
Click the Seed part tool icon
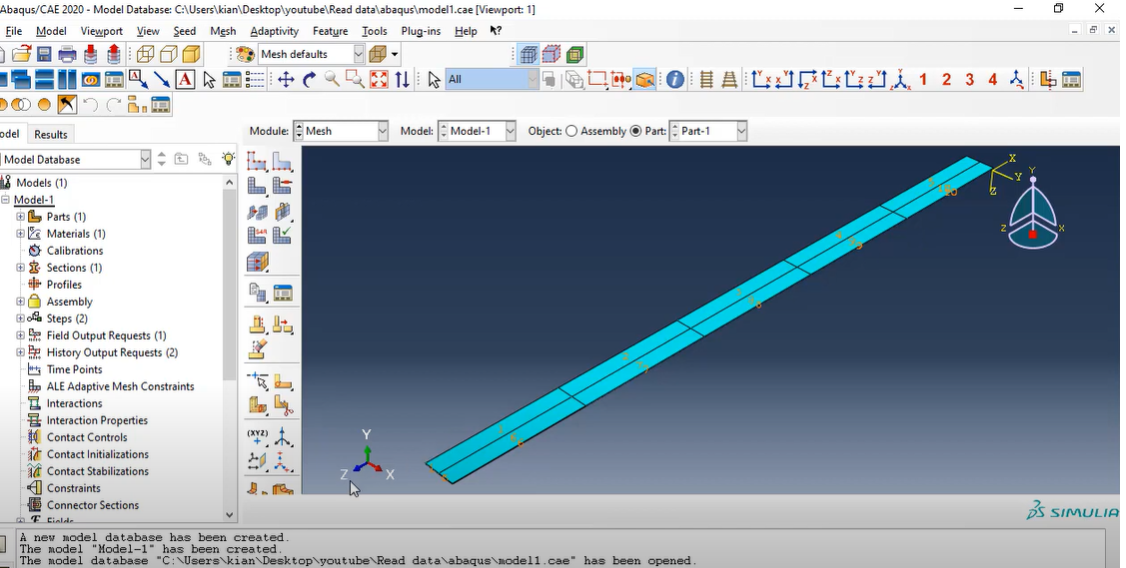(257, 161)
